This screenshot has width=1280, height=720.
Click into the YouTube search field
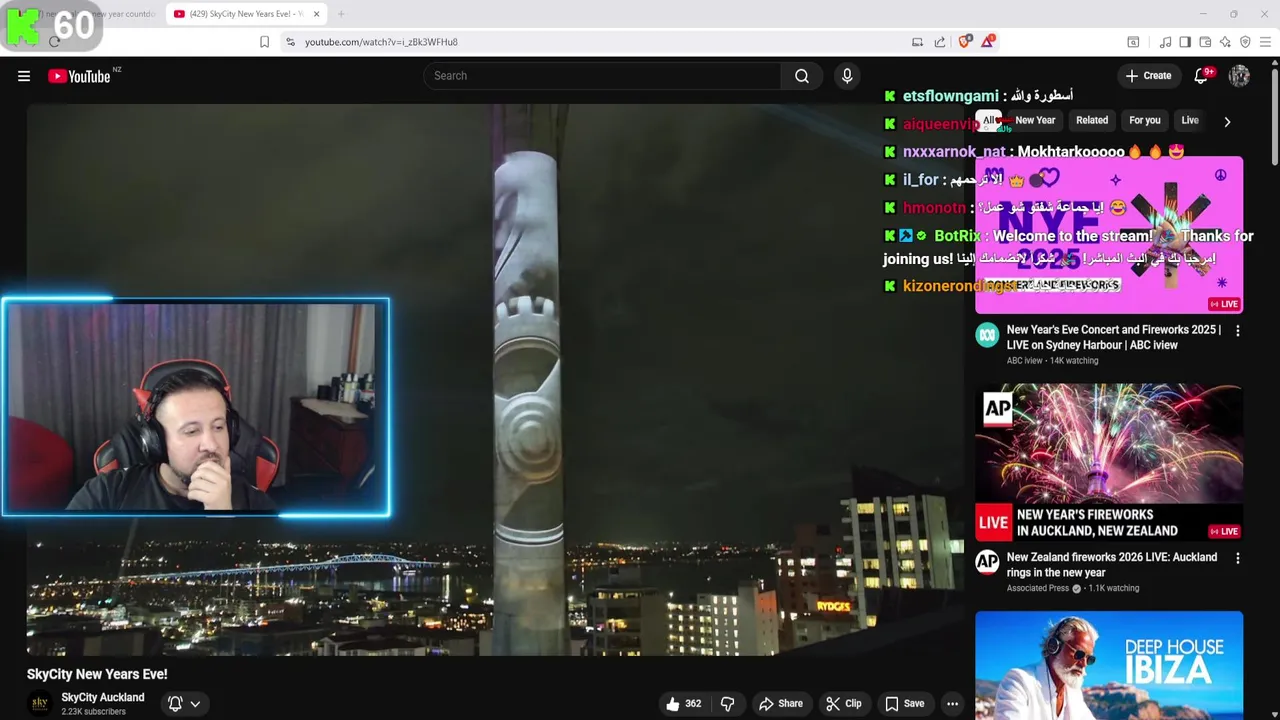pyautogui.click(x=603, y=76)
